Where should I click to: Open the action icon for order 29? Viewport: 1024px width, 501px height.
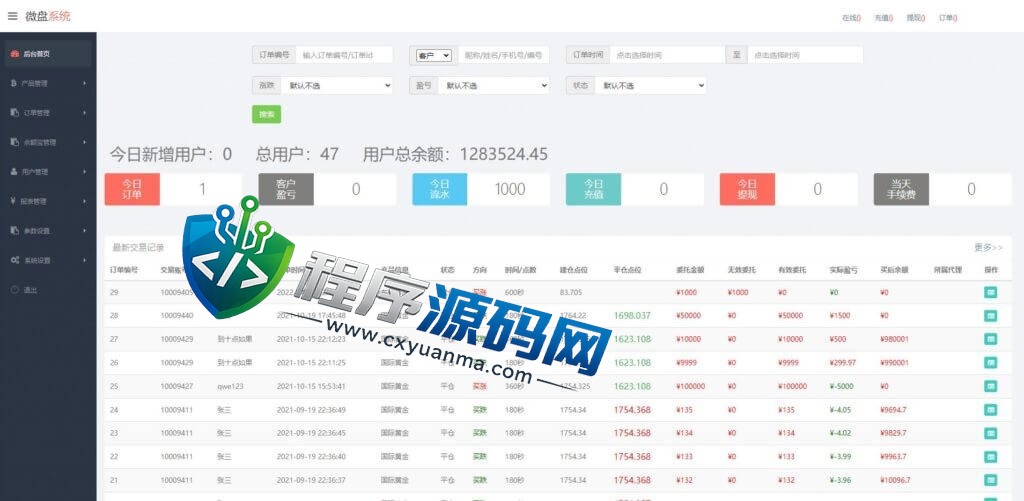click(x=991, y=293)
